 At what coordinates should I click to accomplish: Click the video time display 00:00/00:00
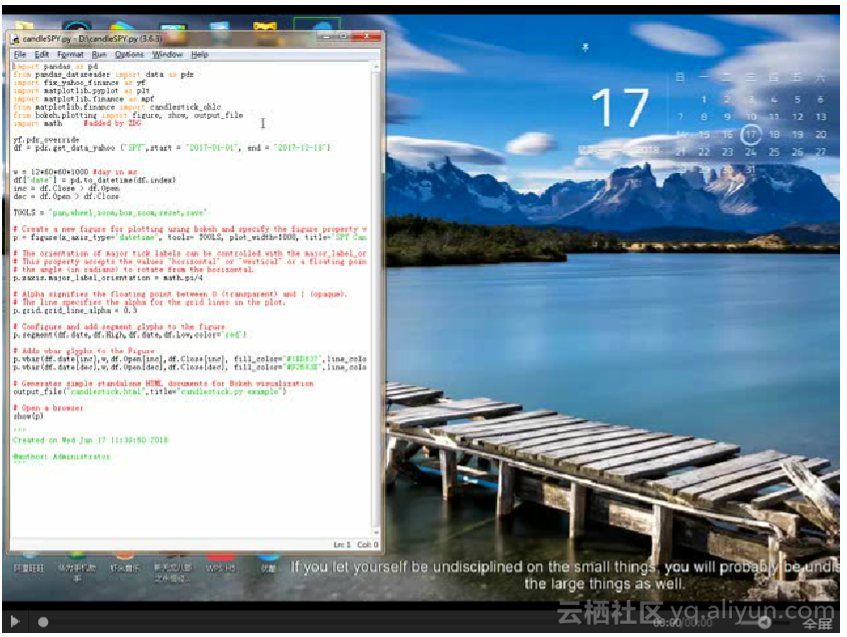click(x=682, y=623)
